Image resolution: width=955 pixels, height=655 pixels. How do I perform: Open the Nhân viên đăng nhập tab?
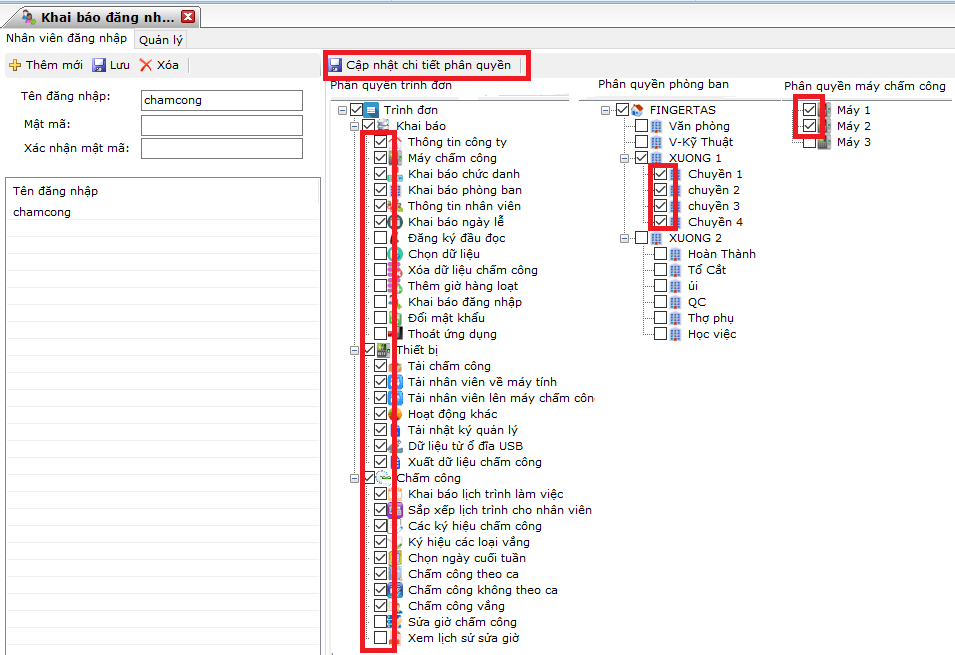66,39
